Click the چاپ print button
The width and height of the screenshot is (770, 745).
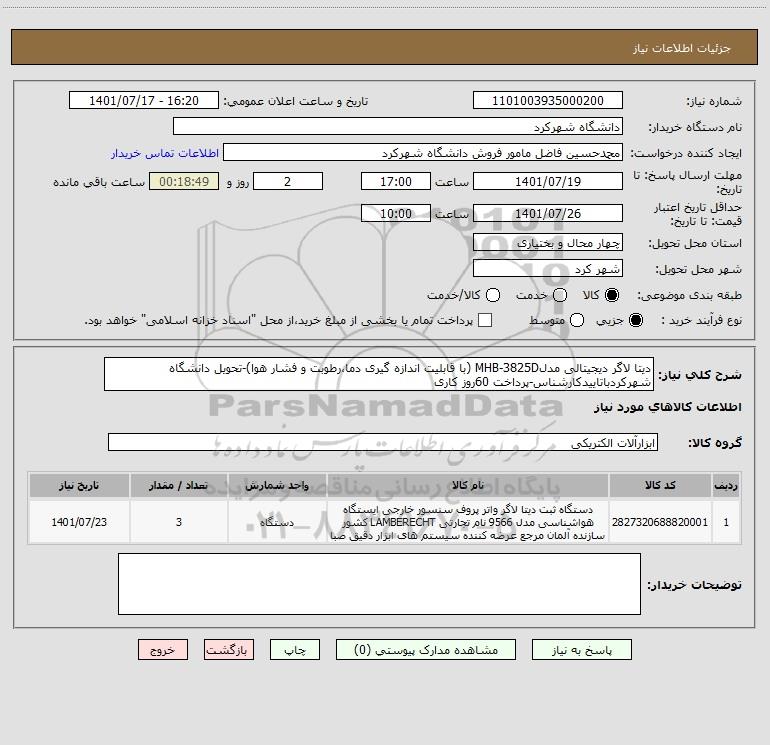[295, 650]
